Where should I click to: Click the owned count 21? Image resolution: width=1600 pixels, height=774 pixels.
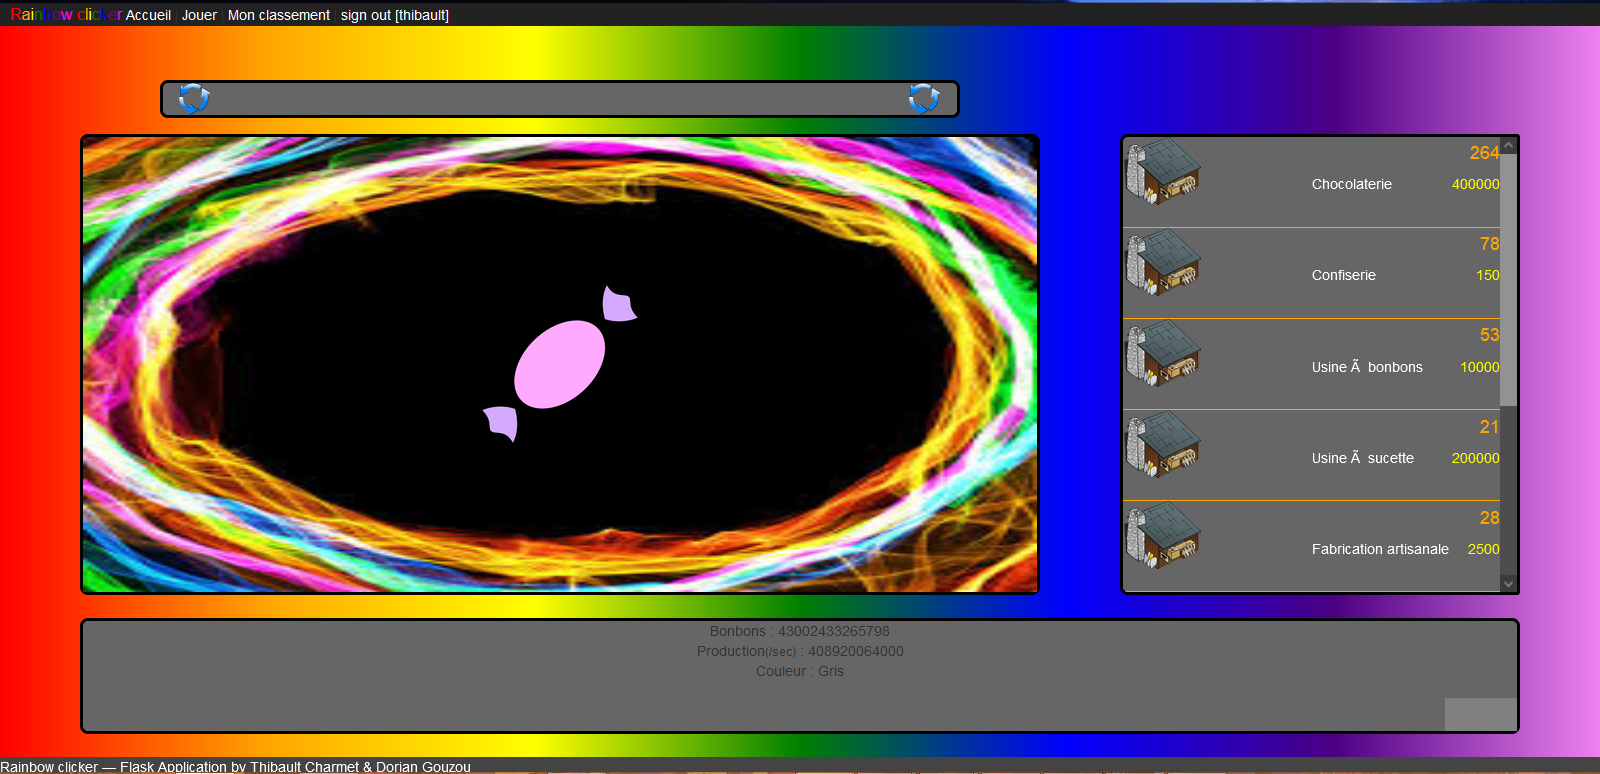tap(1490, 427)
